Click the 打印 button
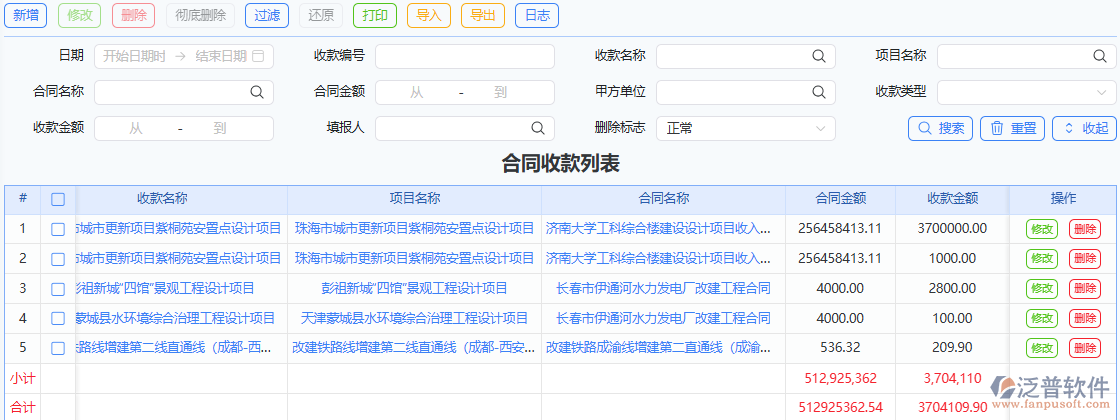This screenshot has height=420, width=1120. [375, 16]
